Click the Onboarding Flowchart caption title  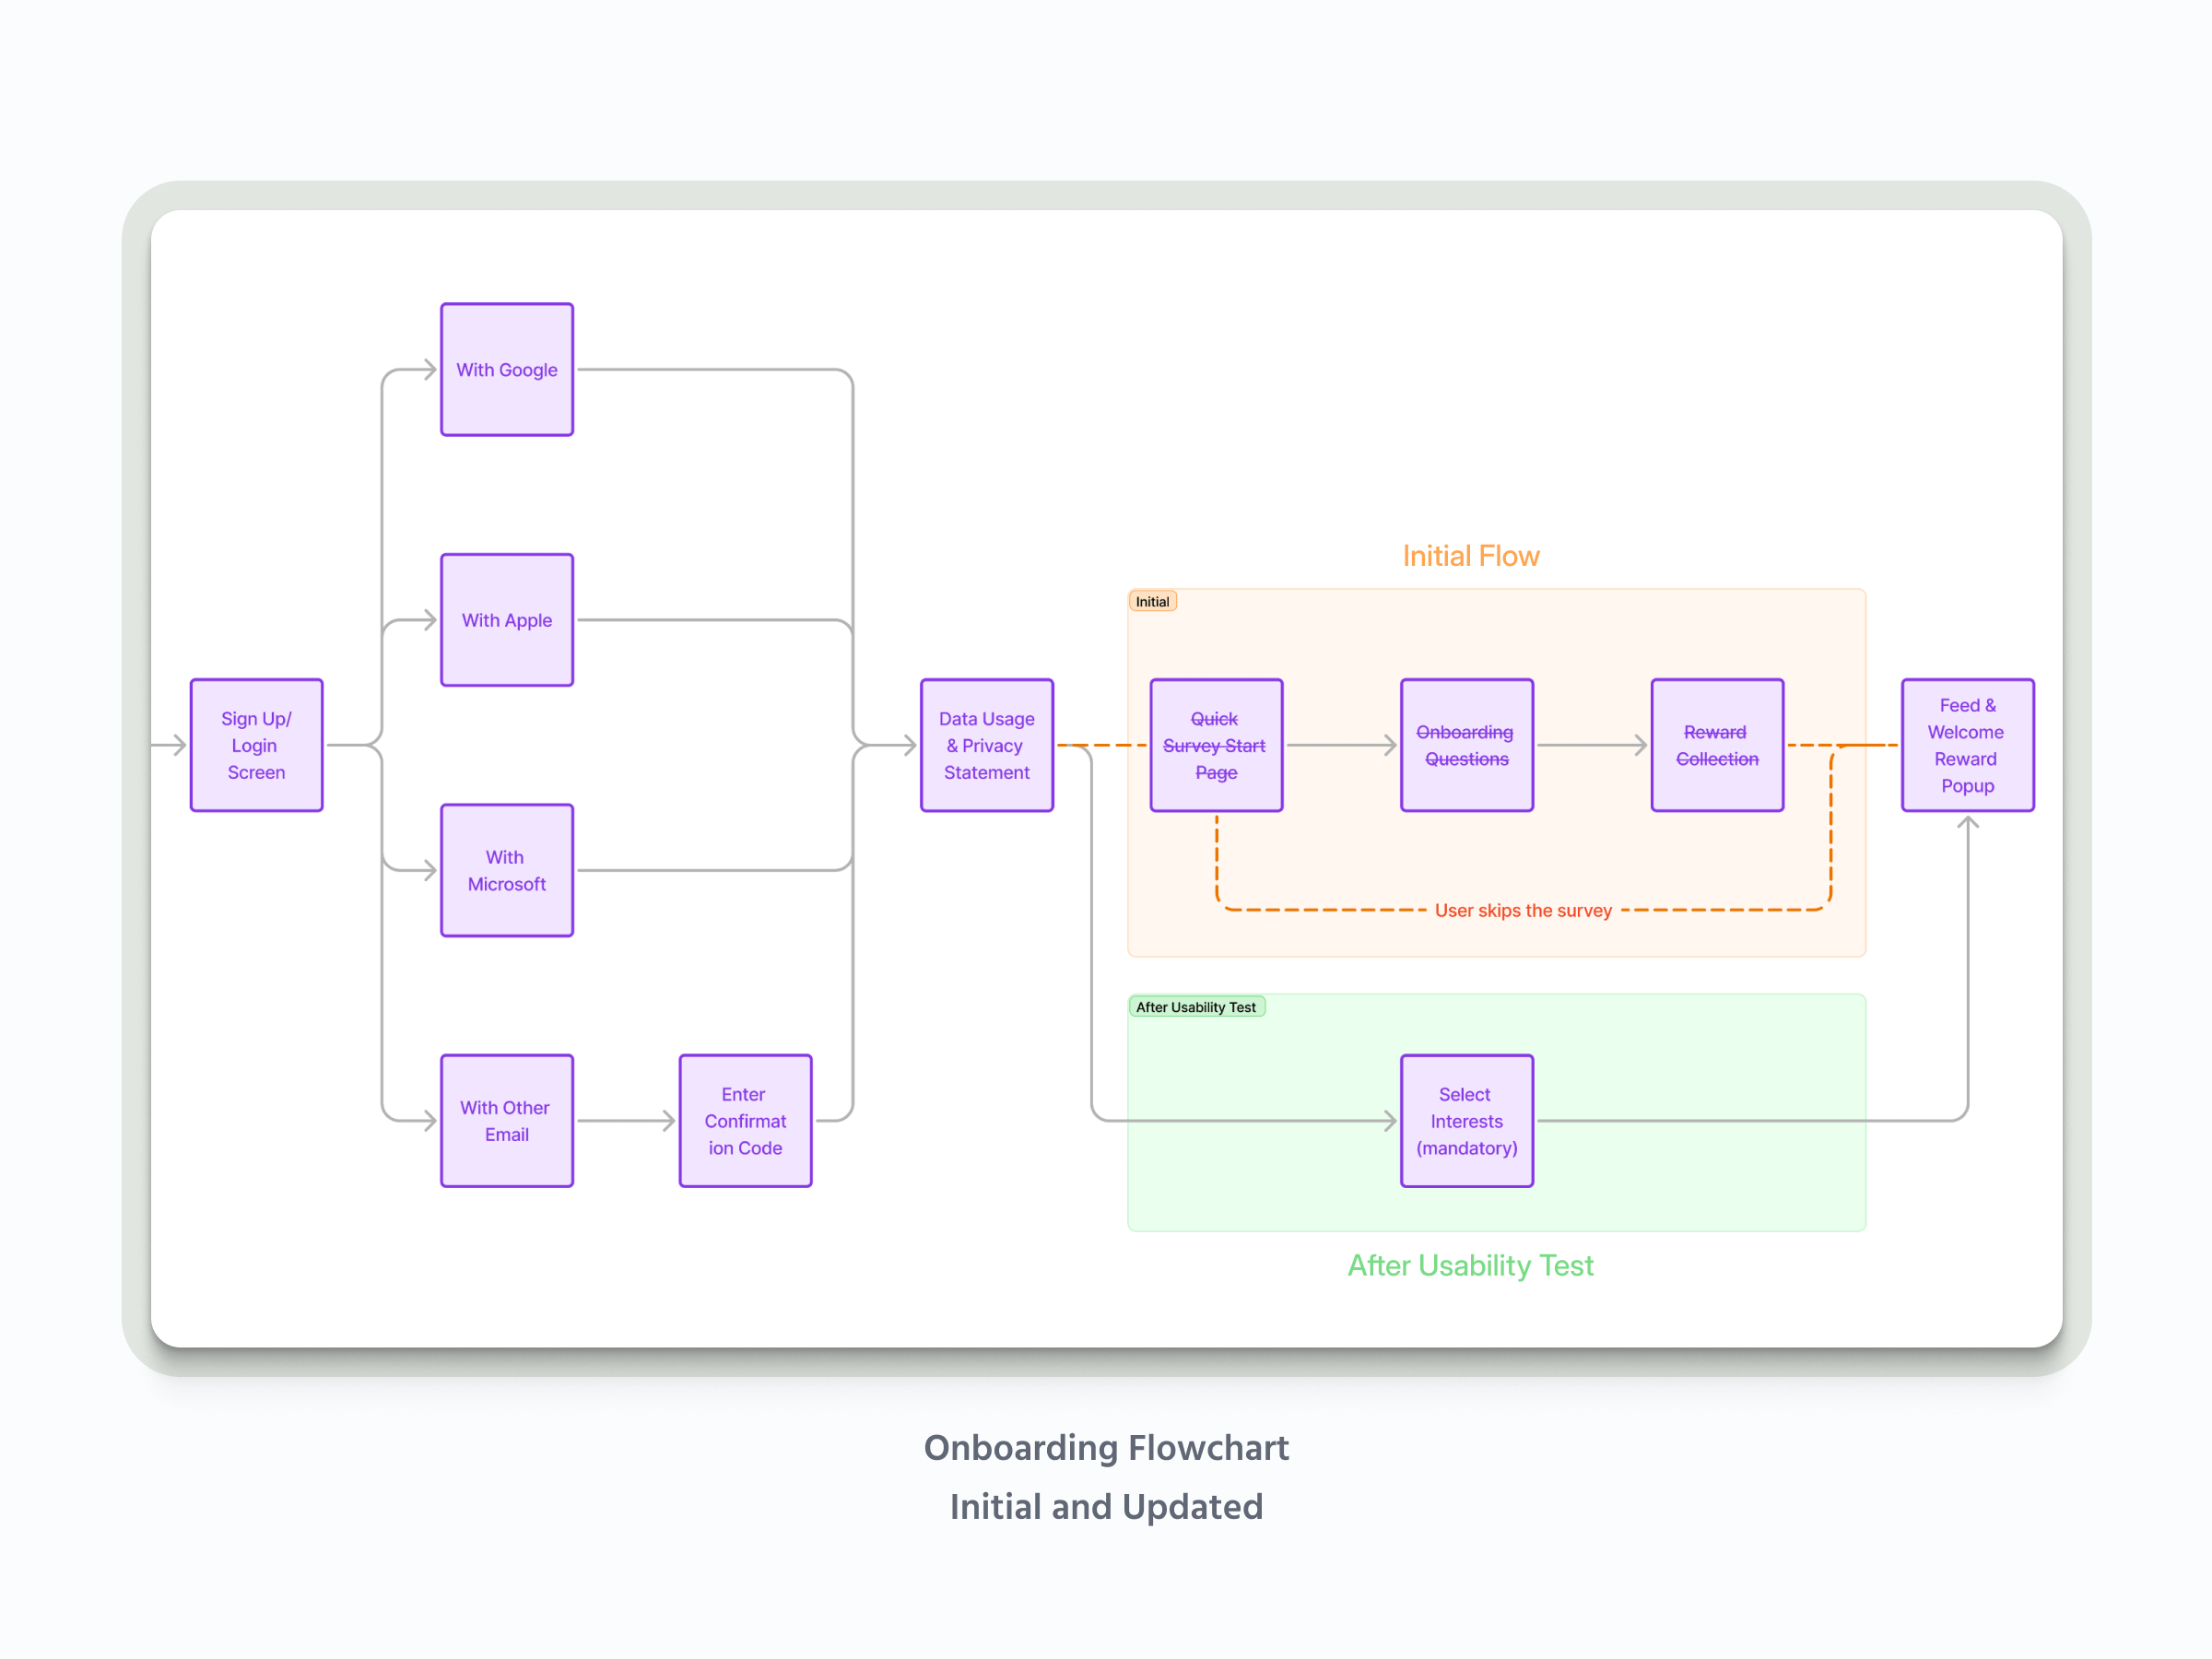[1106, 1448]
